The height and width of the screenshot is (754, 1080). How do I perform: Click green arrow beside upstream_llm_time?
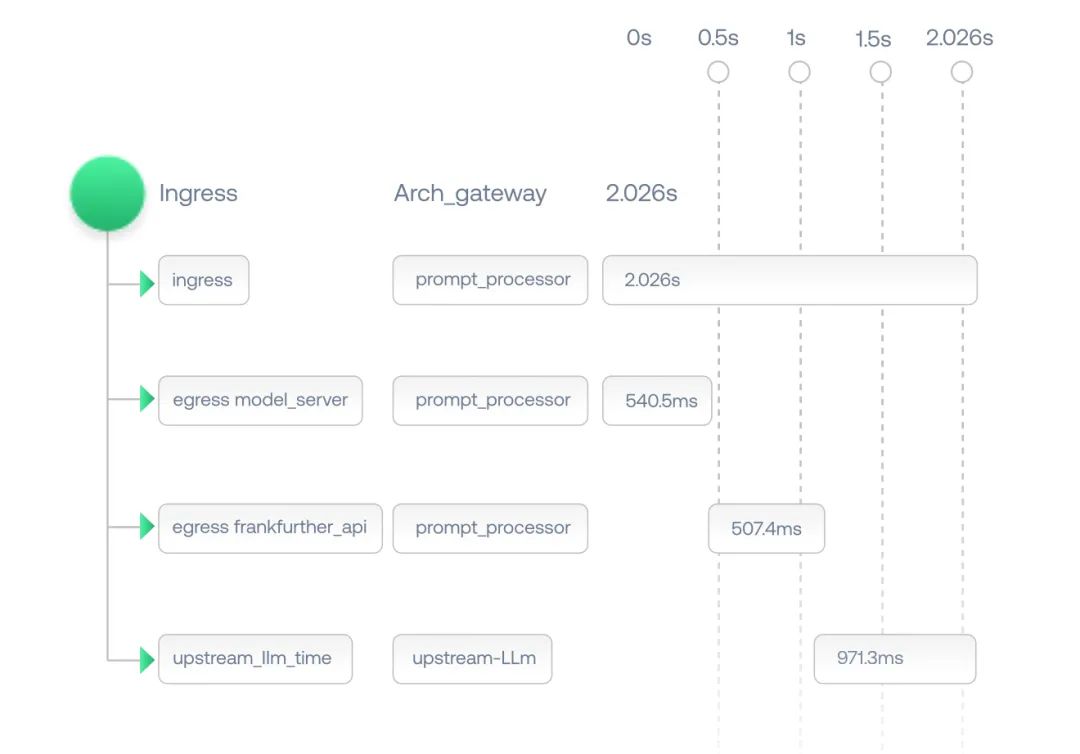[147, 660]
